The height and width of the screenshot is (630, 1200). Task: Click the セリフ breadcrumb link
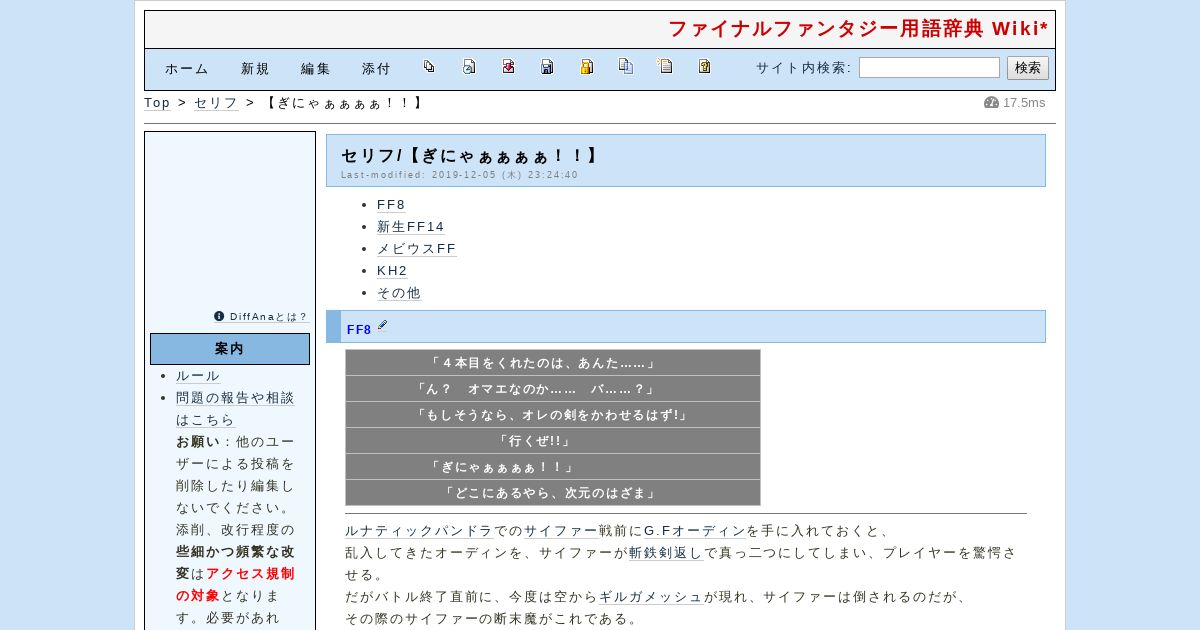[216, 103]
